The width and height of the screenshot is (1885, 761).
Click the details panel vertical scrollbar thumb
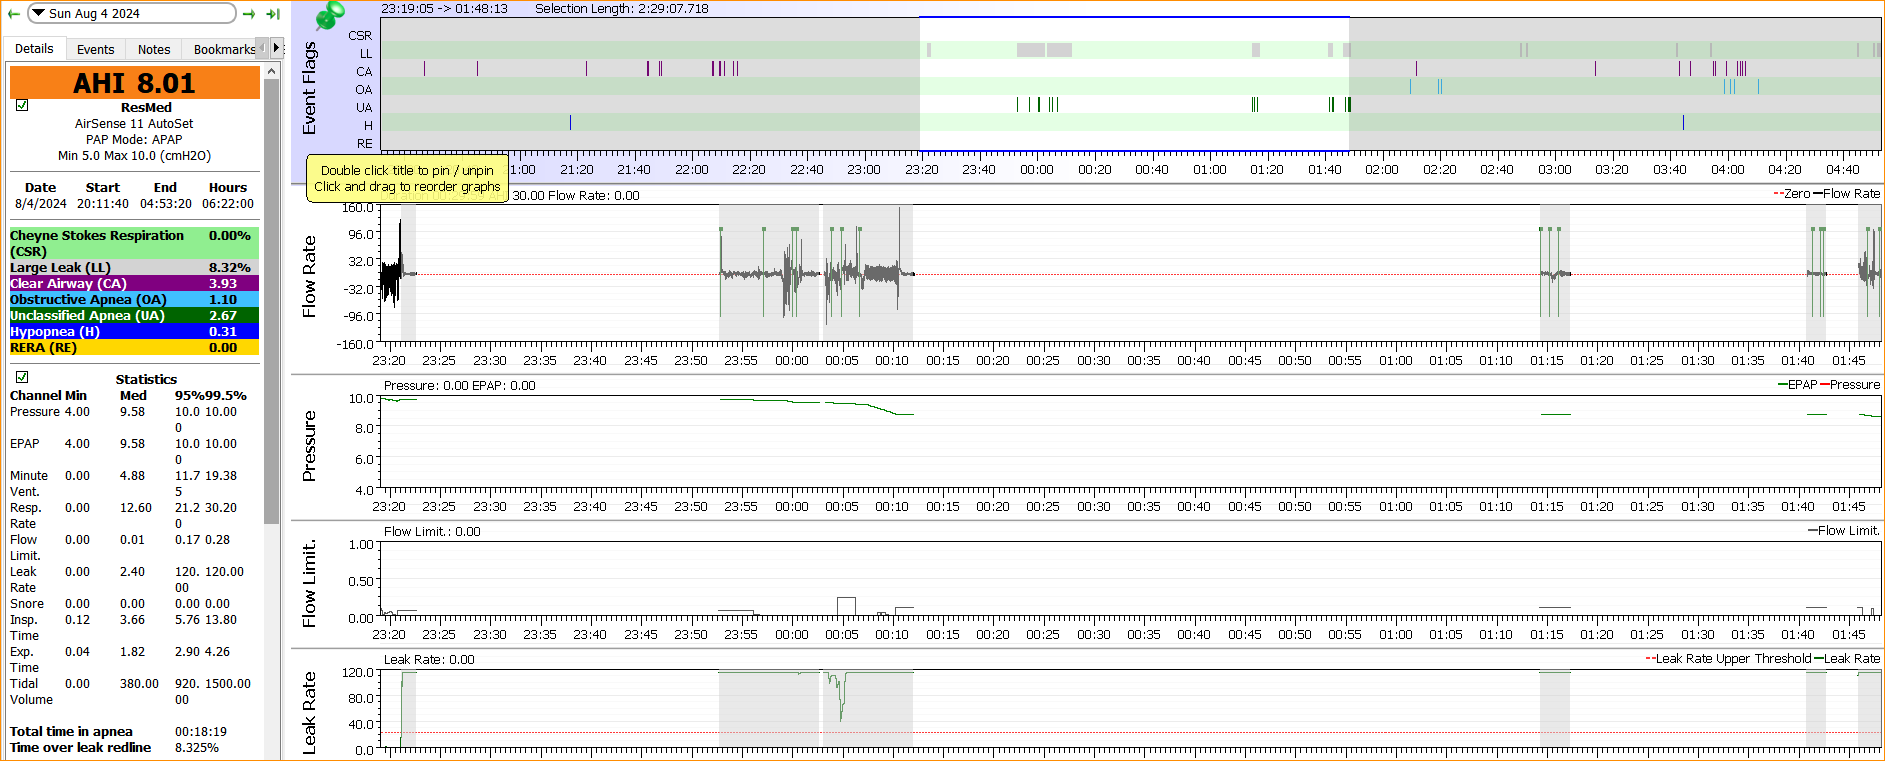[271, 300]
